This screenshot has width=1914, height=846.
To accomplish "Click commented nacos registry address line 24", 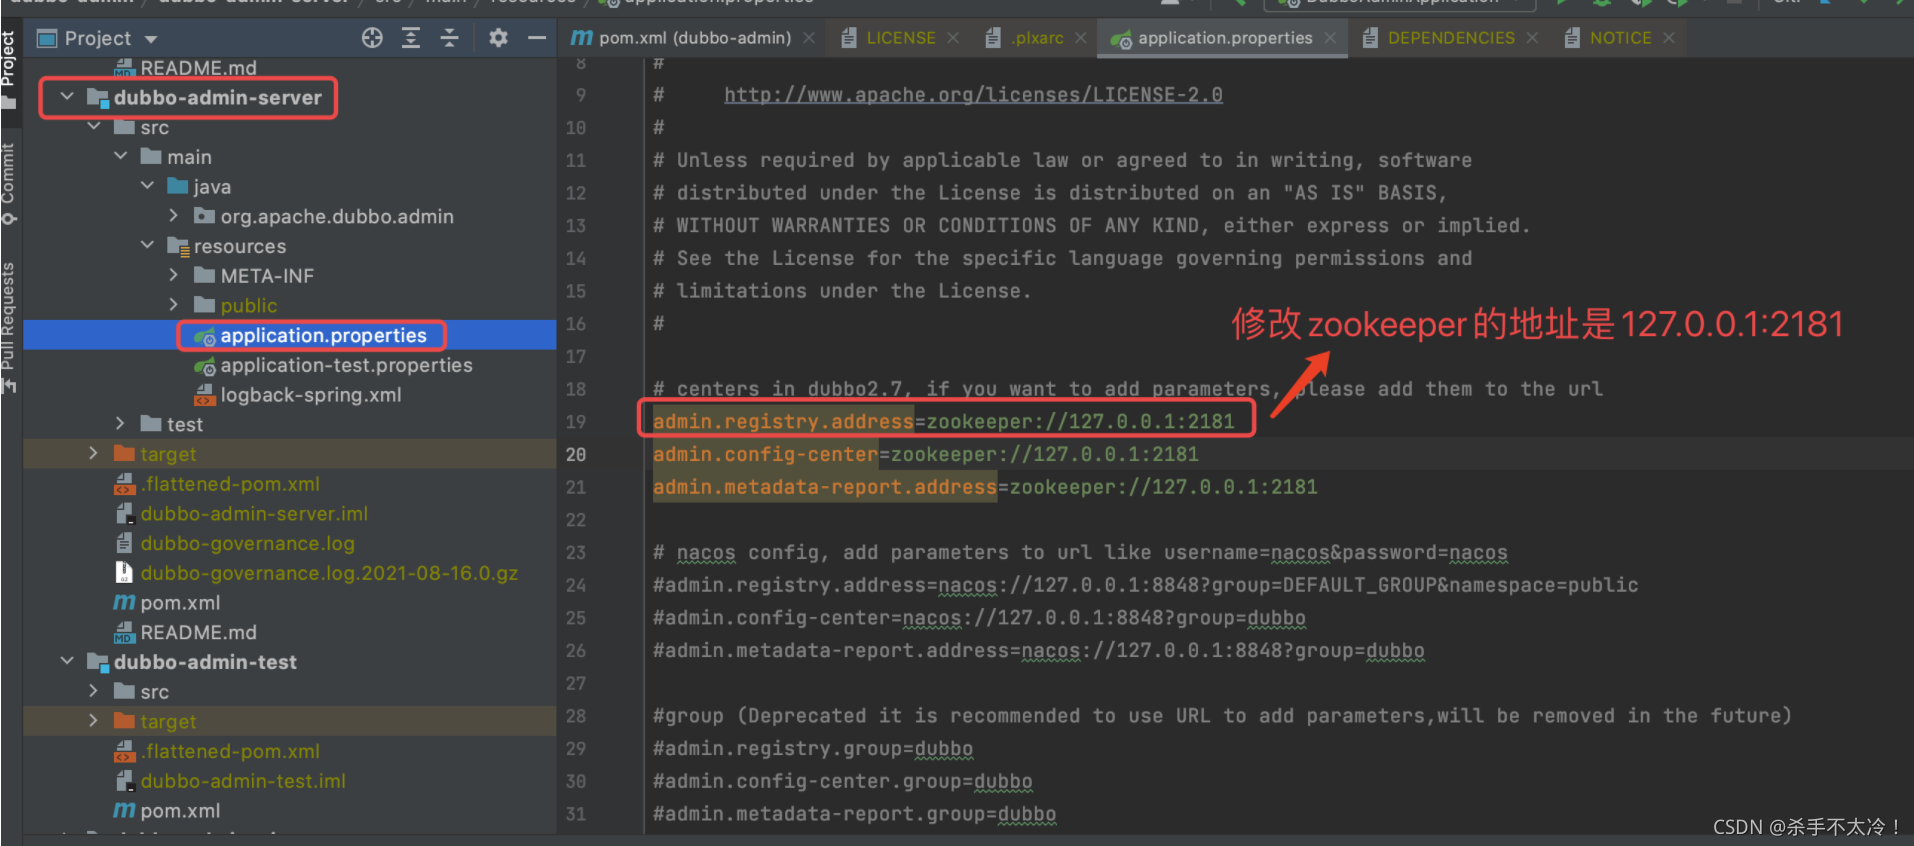I will [1146, 585].
